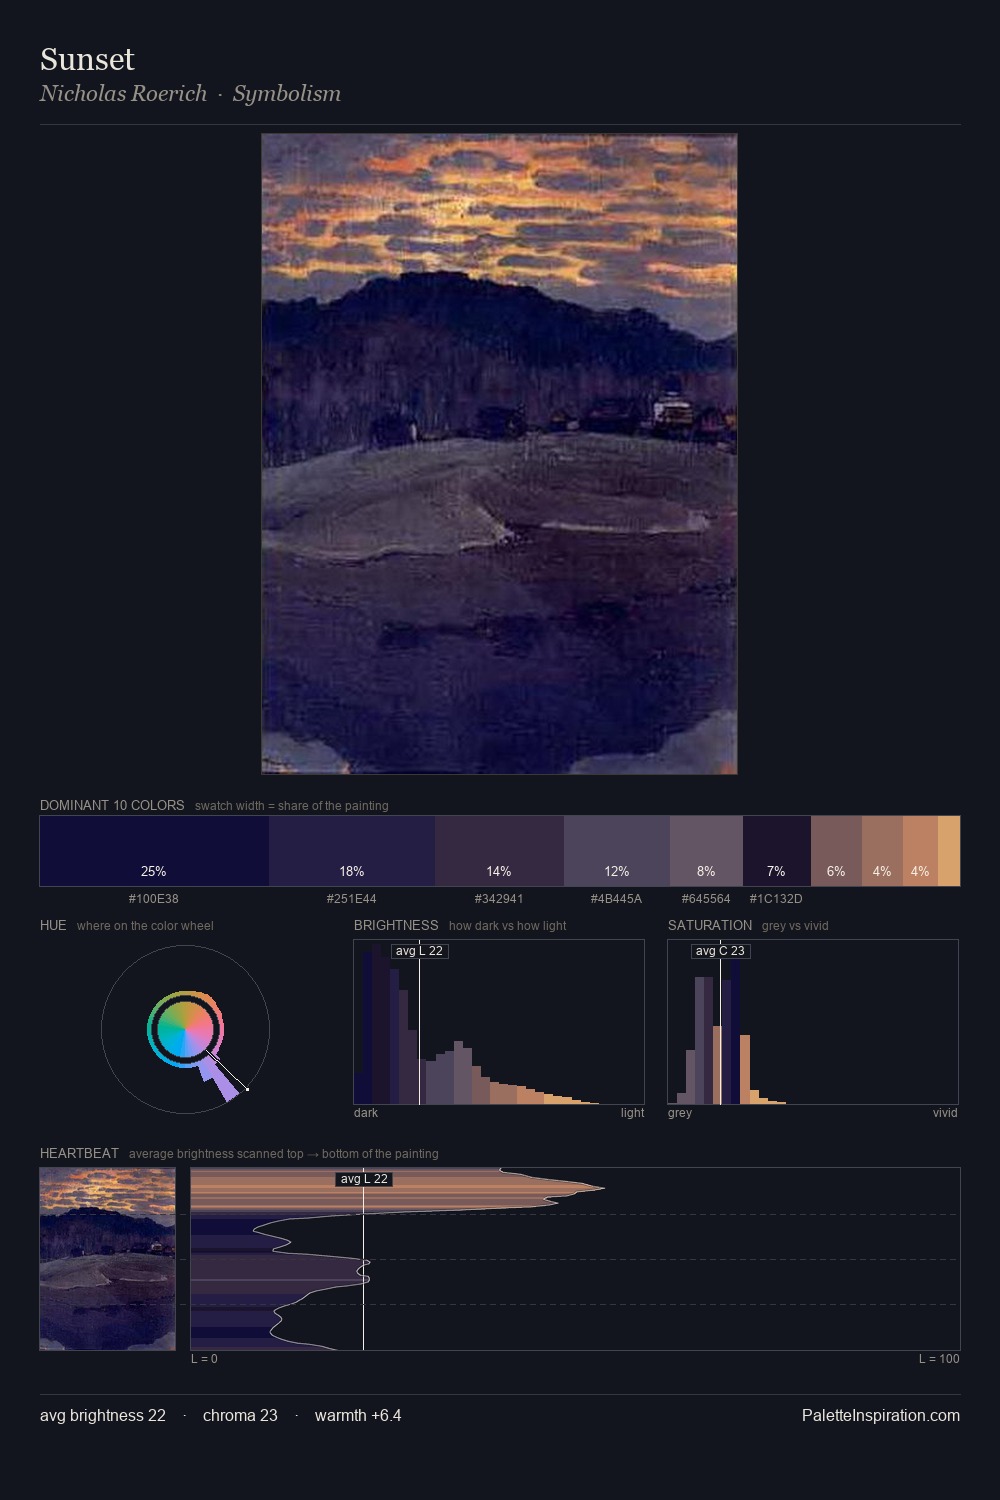Open the small Heartbeat painting thumbnail
1000x1500 pixels.
pos(108,1259)
